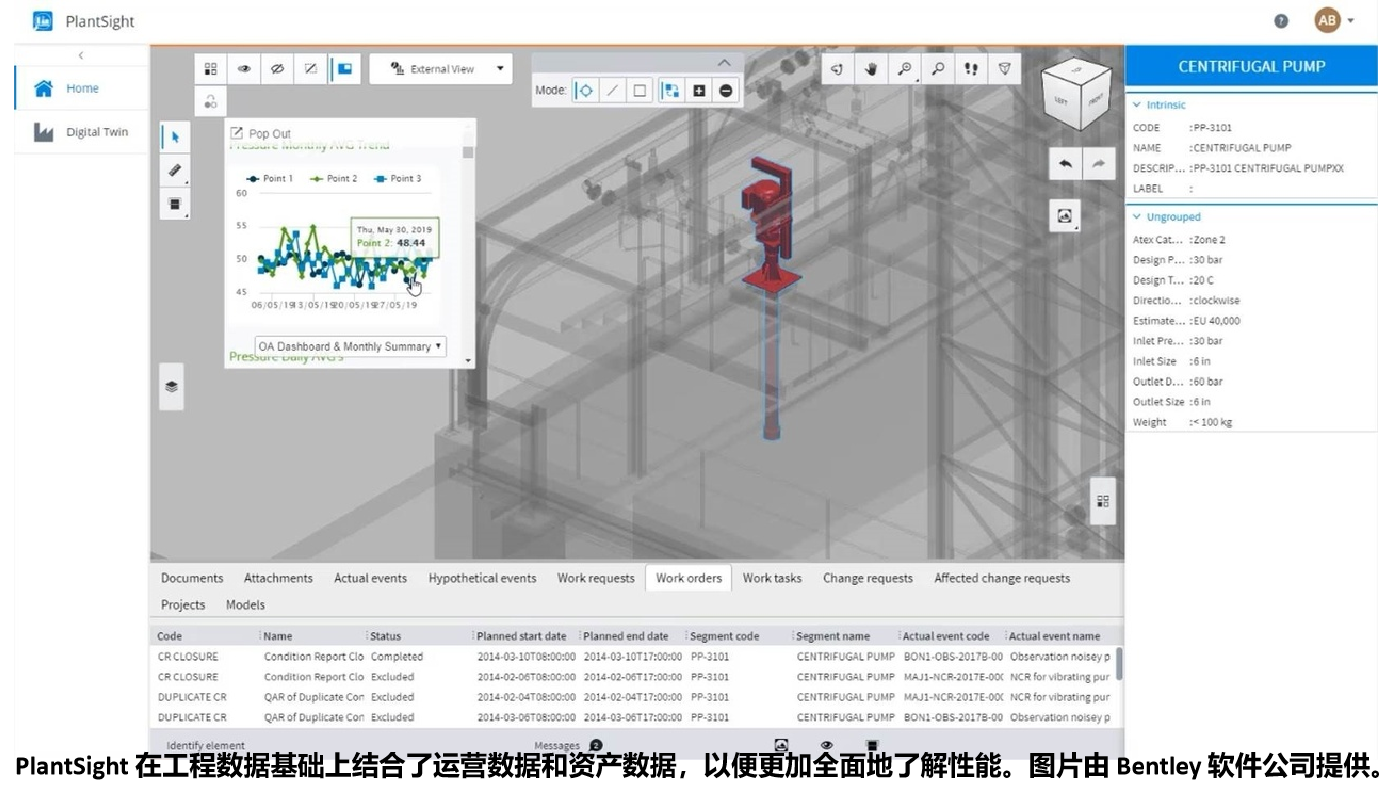
Task: Open OA Dashboard & Monthly Summary dropdown
Action: (351, 346)
